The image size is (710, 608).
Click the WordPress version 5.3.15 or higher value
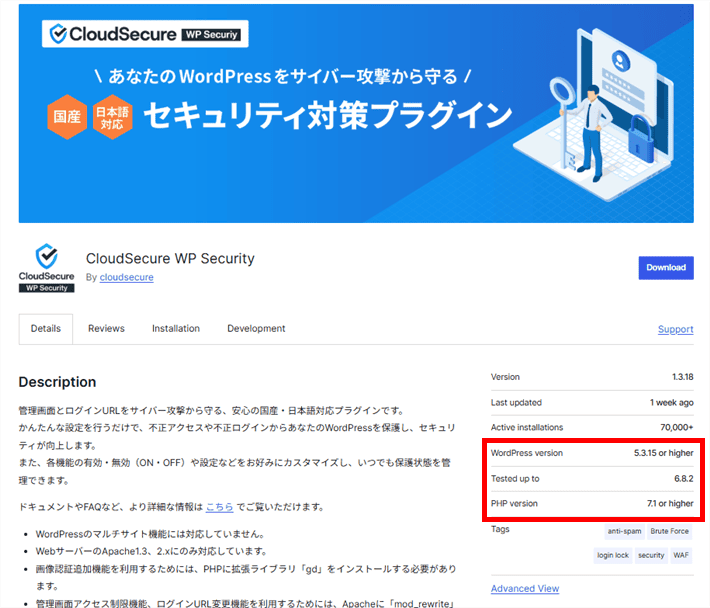(663, 453)
